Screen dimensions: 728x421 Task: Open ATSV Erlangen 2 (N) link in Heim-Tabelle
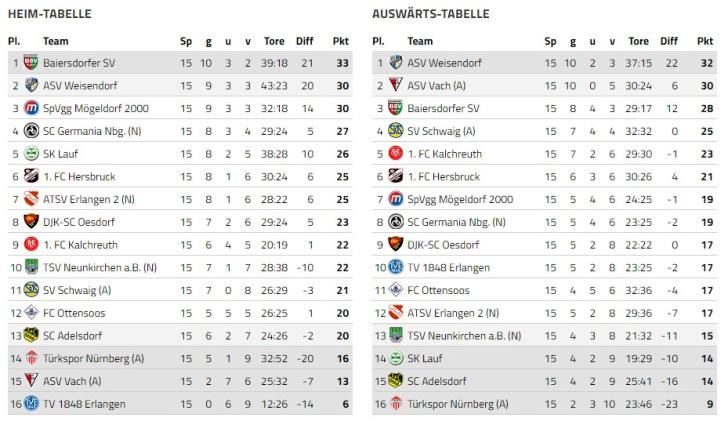coord(89,199)
